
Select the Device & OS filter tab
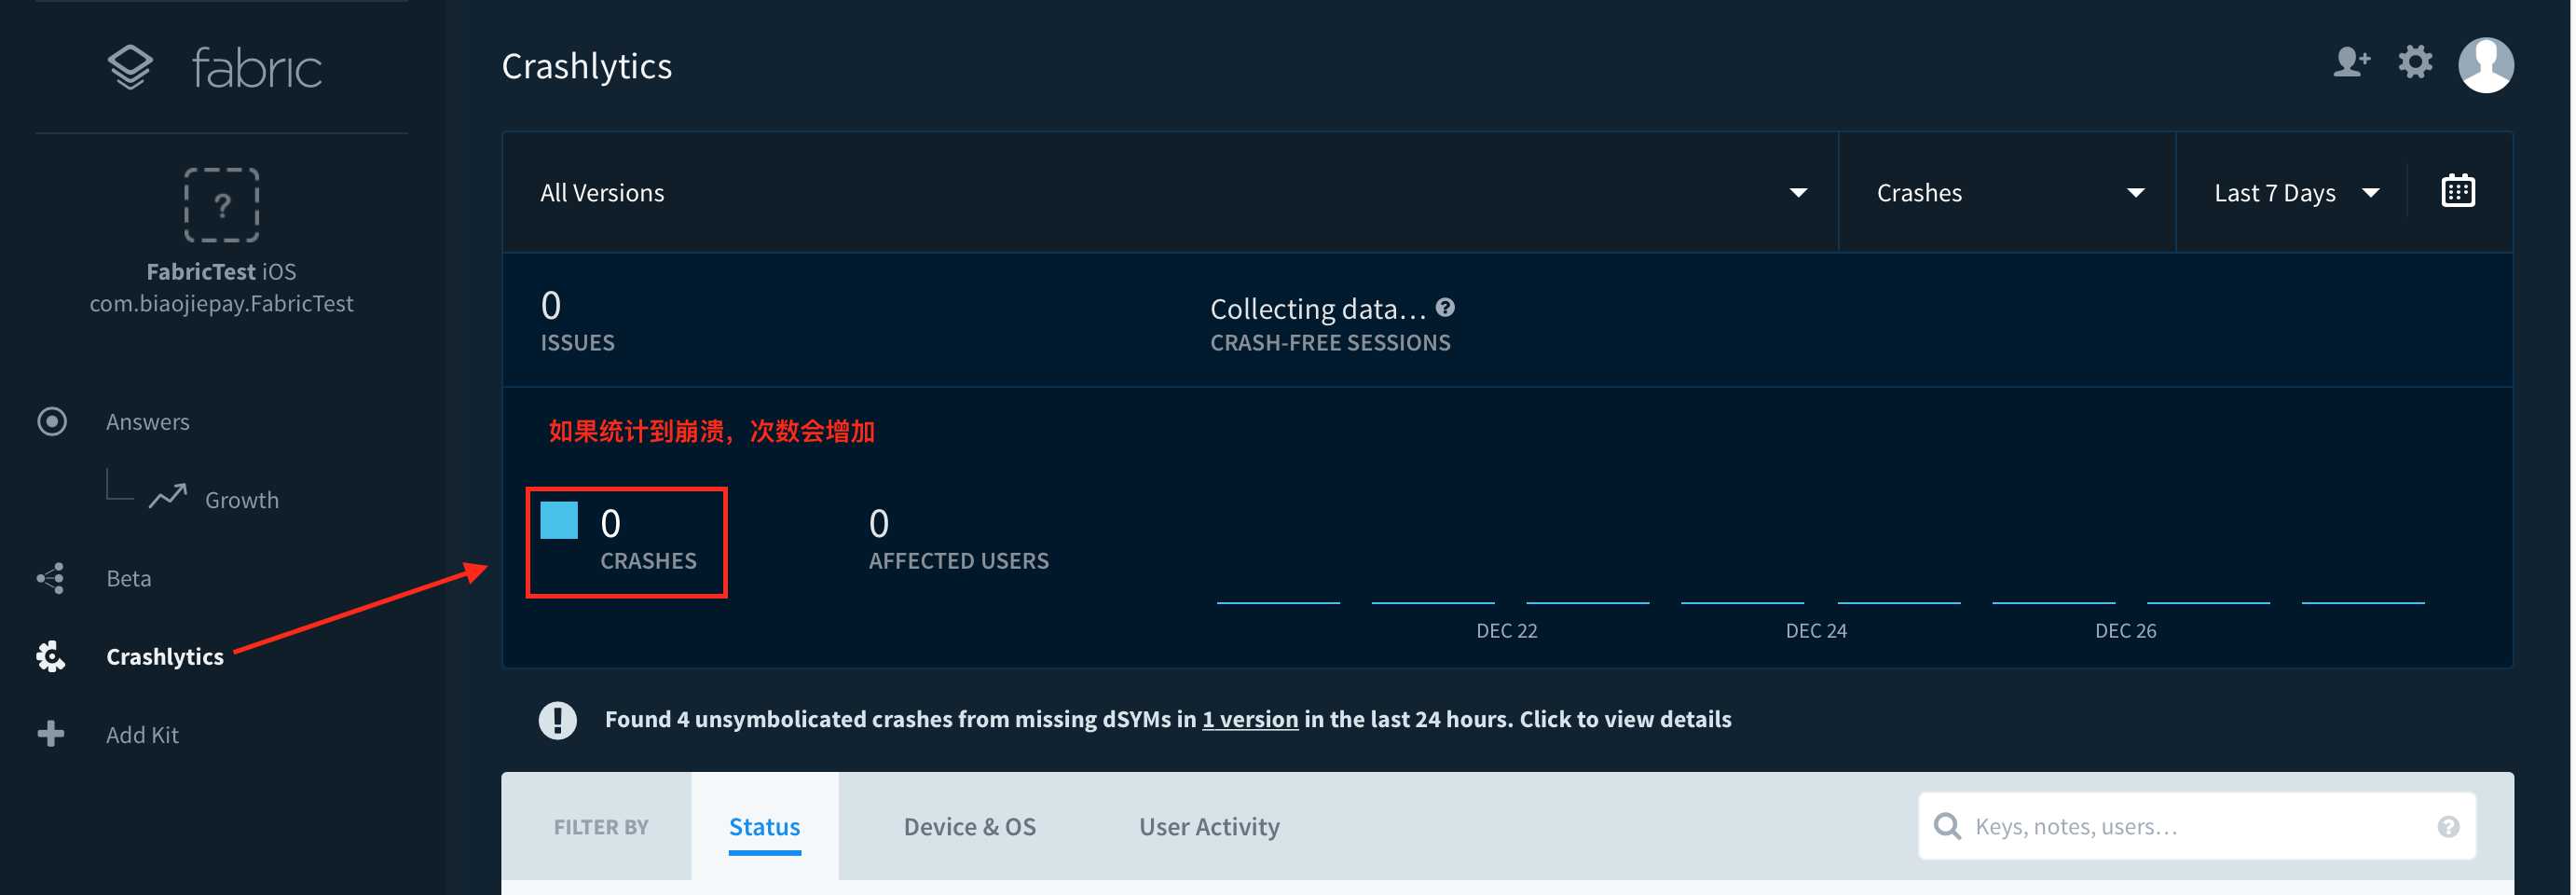pos(969,826)
